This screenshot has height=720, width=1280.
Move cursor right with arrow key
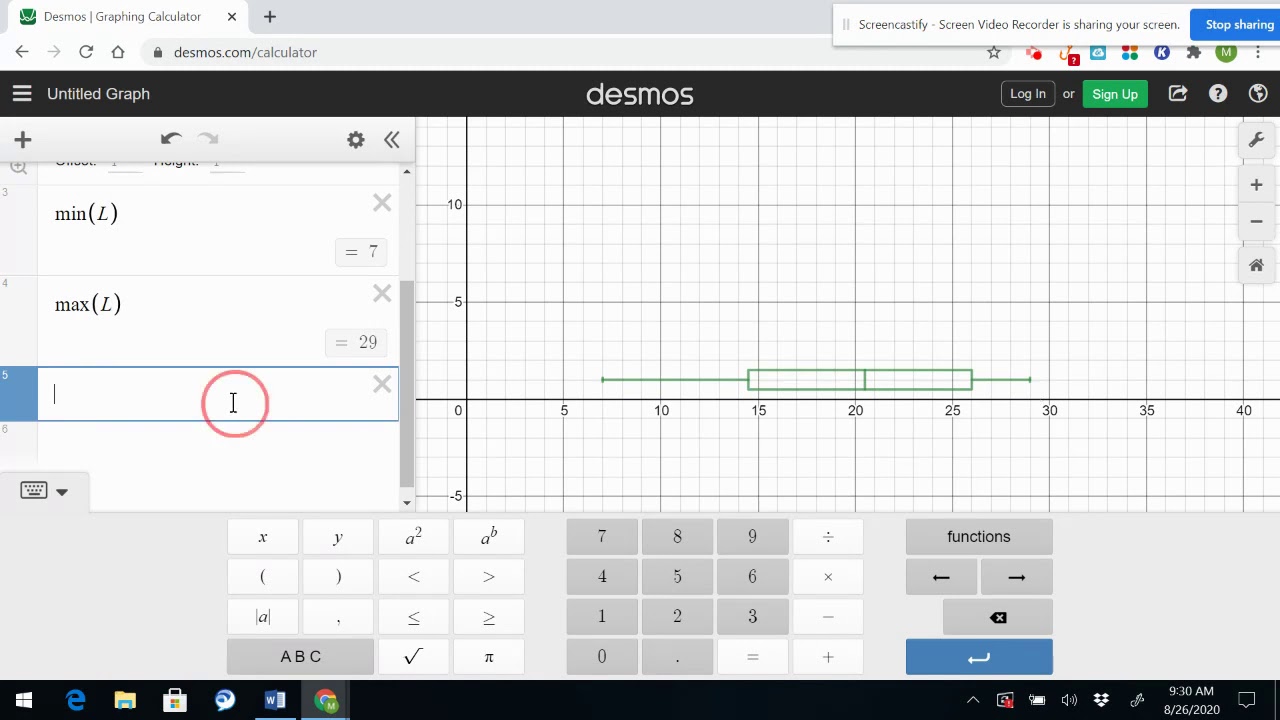(1017, 577)
